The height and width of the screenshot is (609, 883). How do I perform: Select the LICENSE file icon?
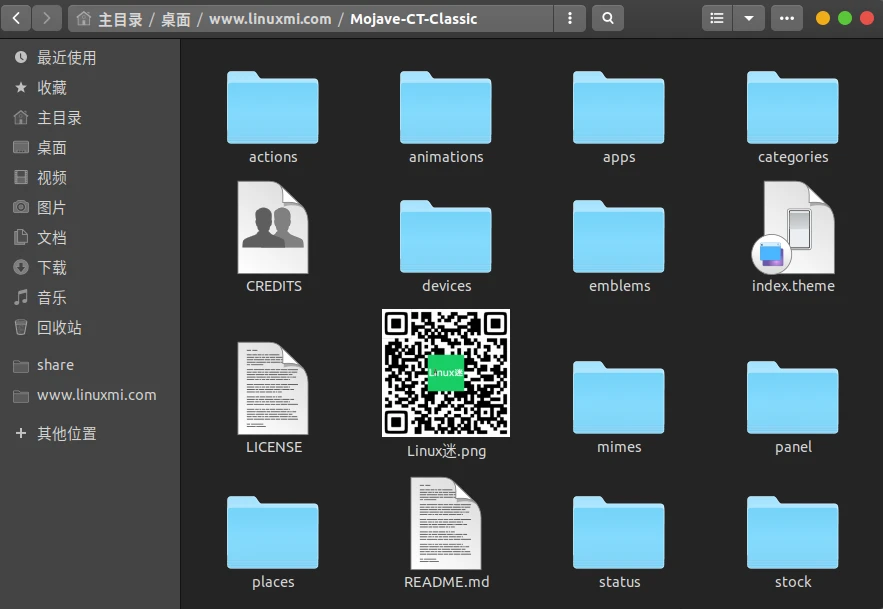click(273, 388)
